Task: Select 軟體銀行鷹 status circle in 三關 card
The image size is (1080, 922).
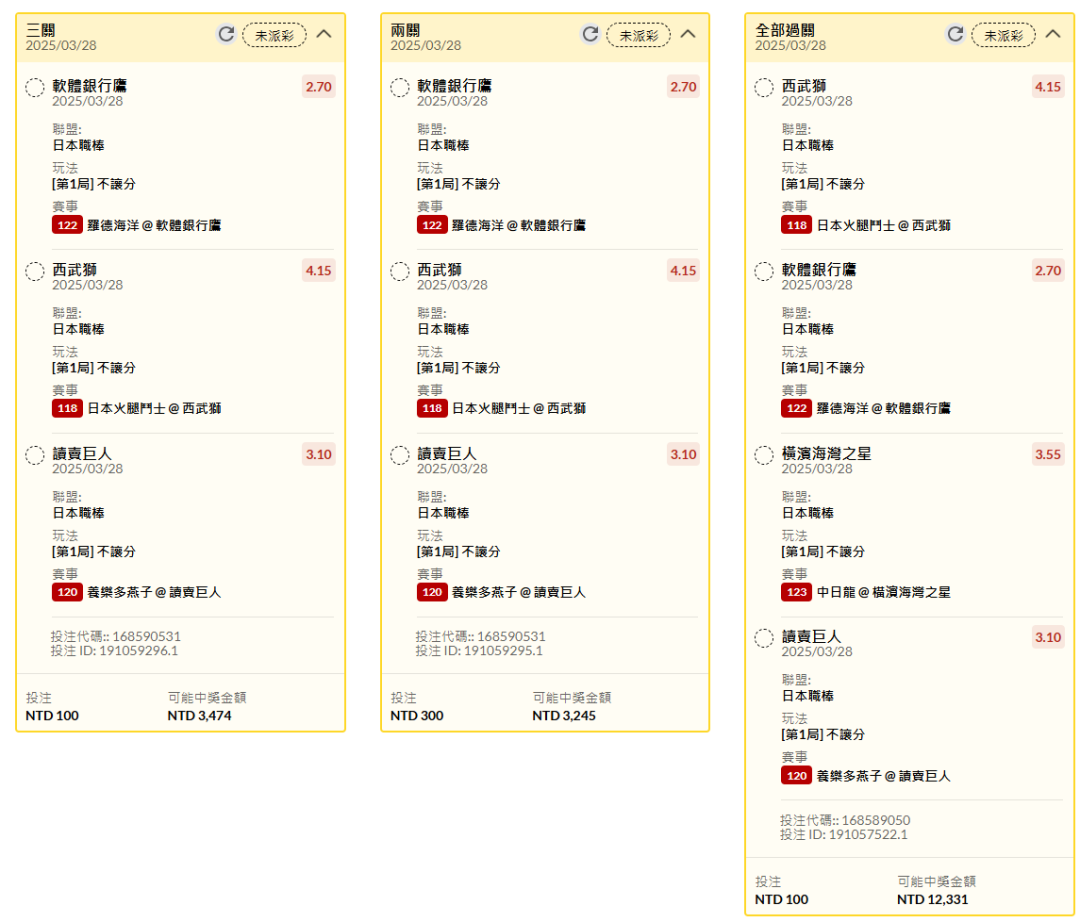Action: [35, 87]
